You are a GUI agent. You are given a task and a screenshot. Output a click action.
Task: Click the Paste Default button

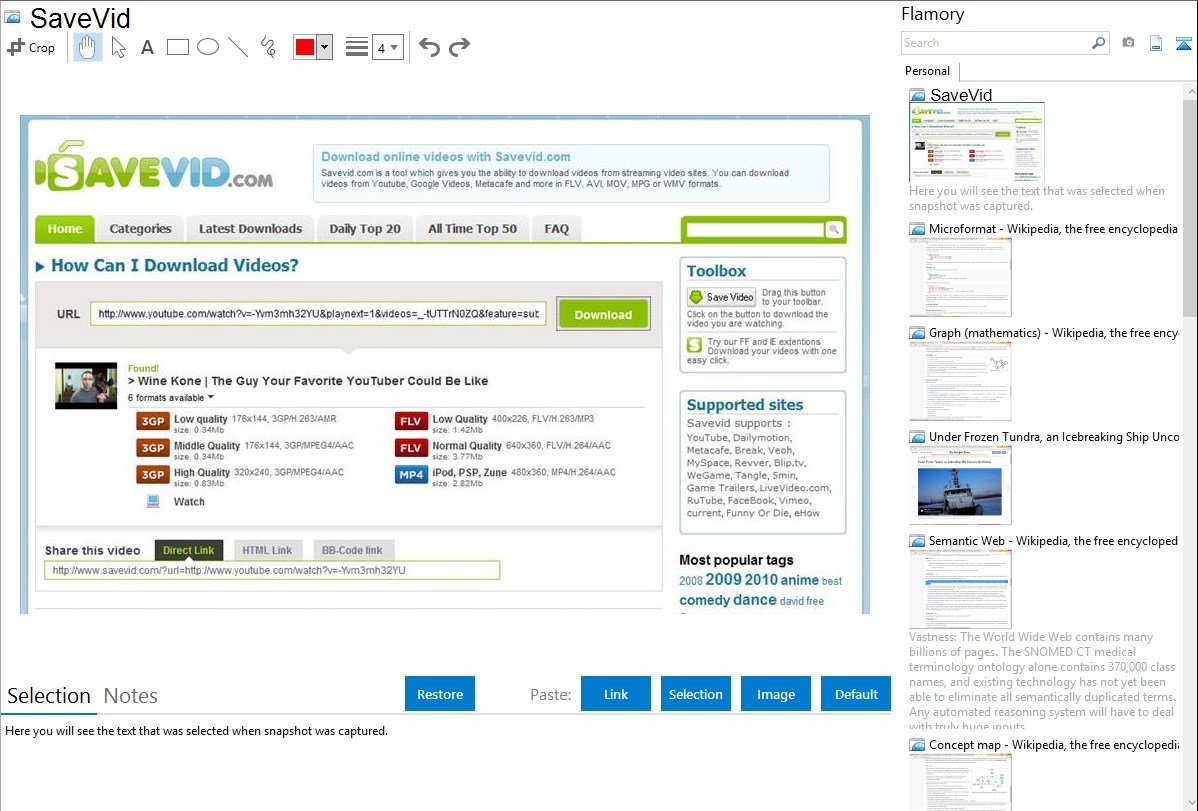point(856,694)
